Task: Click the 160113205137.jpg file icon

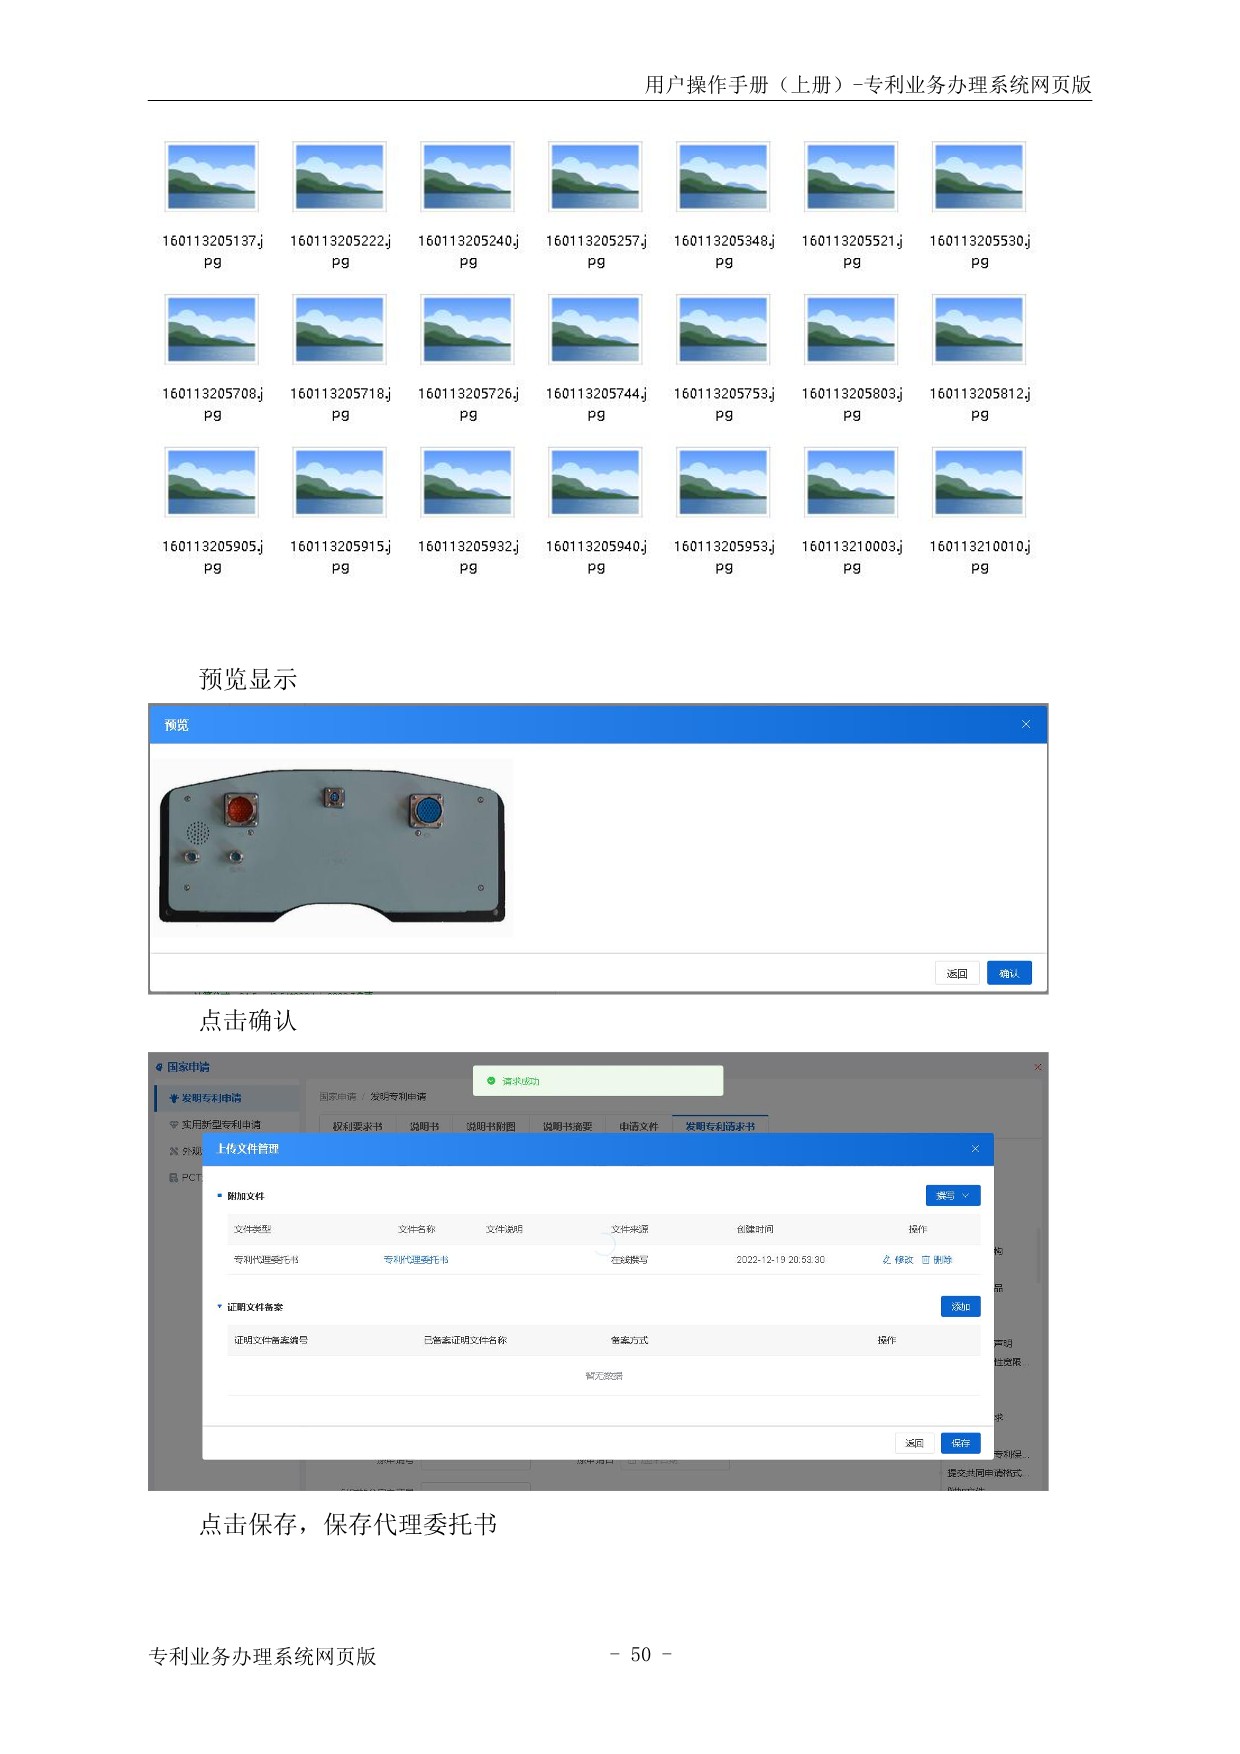Action: 212,177
